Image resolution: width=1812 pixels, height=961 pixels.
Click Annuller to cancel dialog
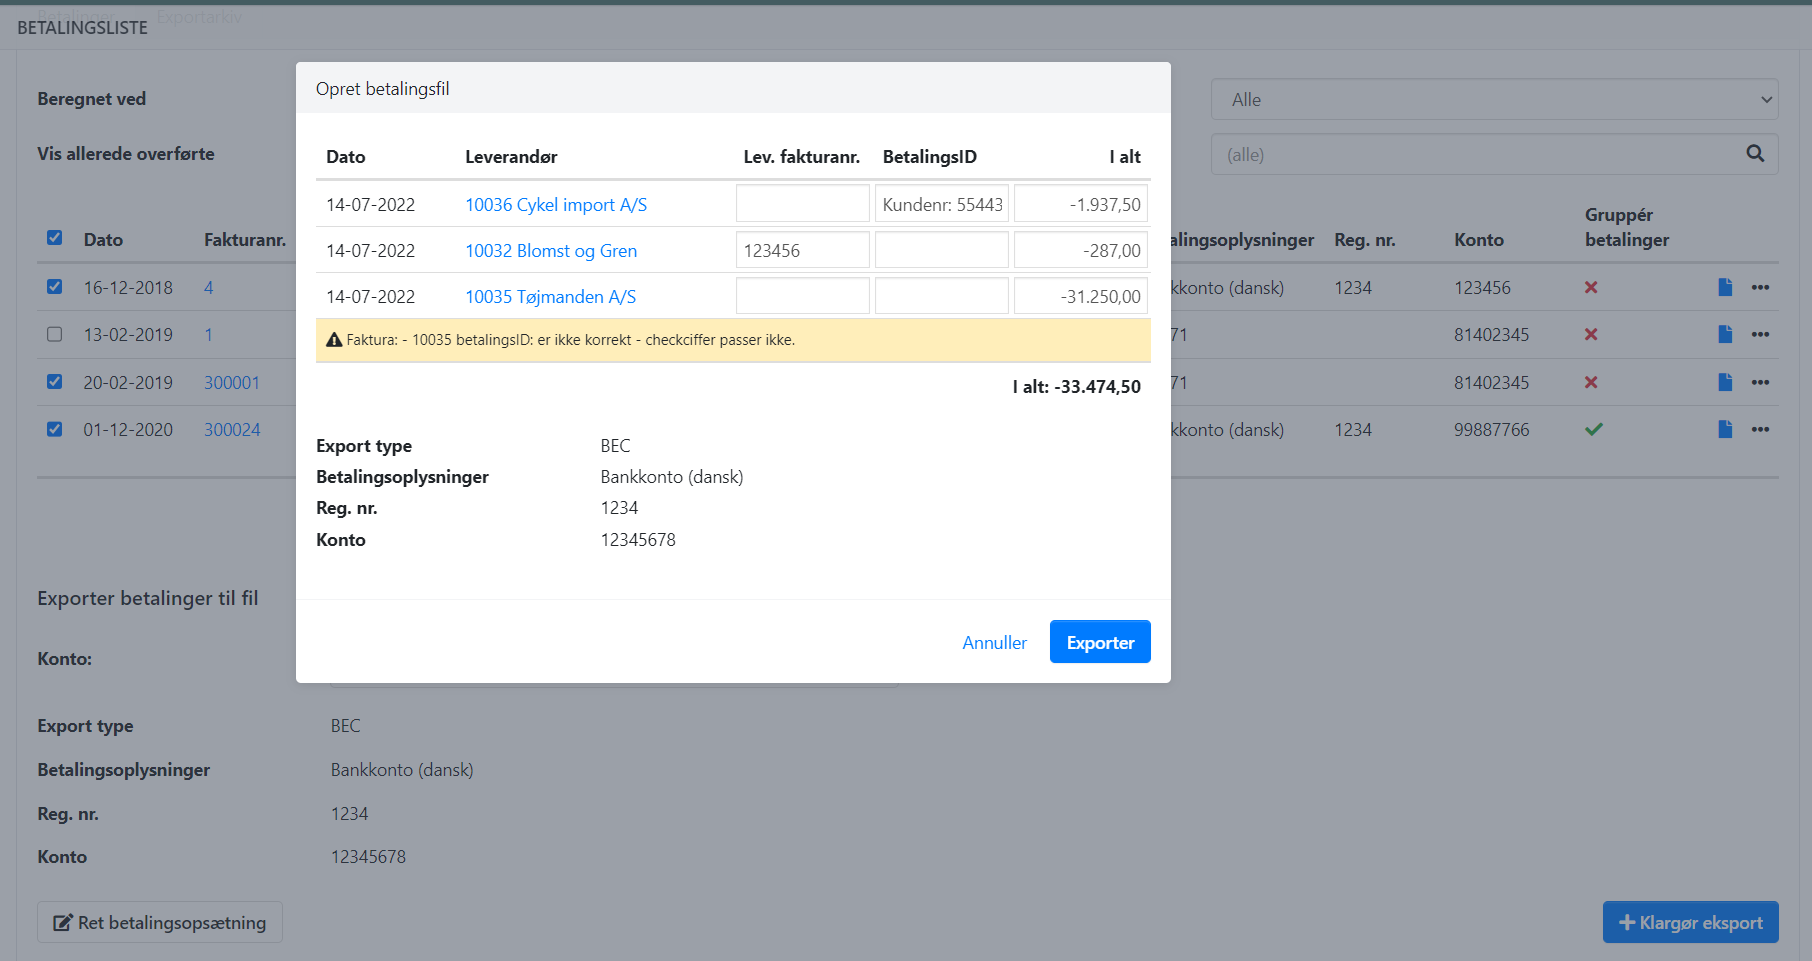(994, 643)
